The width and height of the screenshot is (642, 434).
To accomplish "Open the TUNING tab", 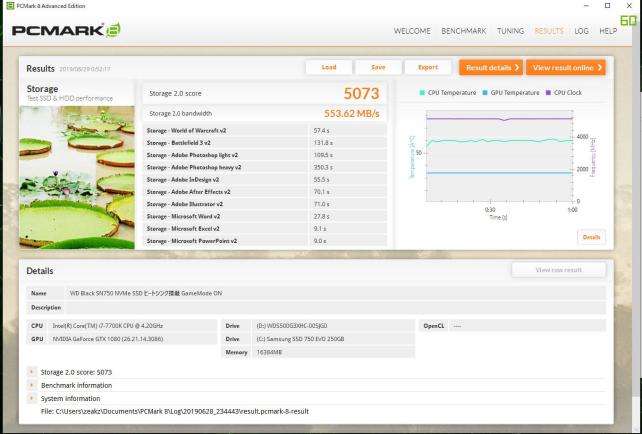I will click(510, 31).
